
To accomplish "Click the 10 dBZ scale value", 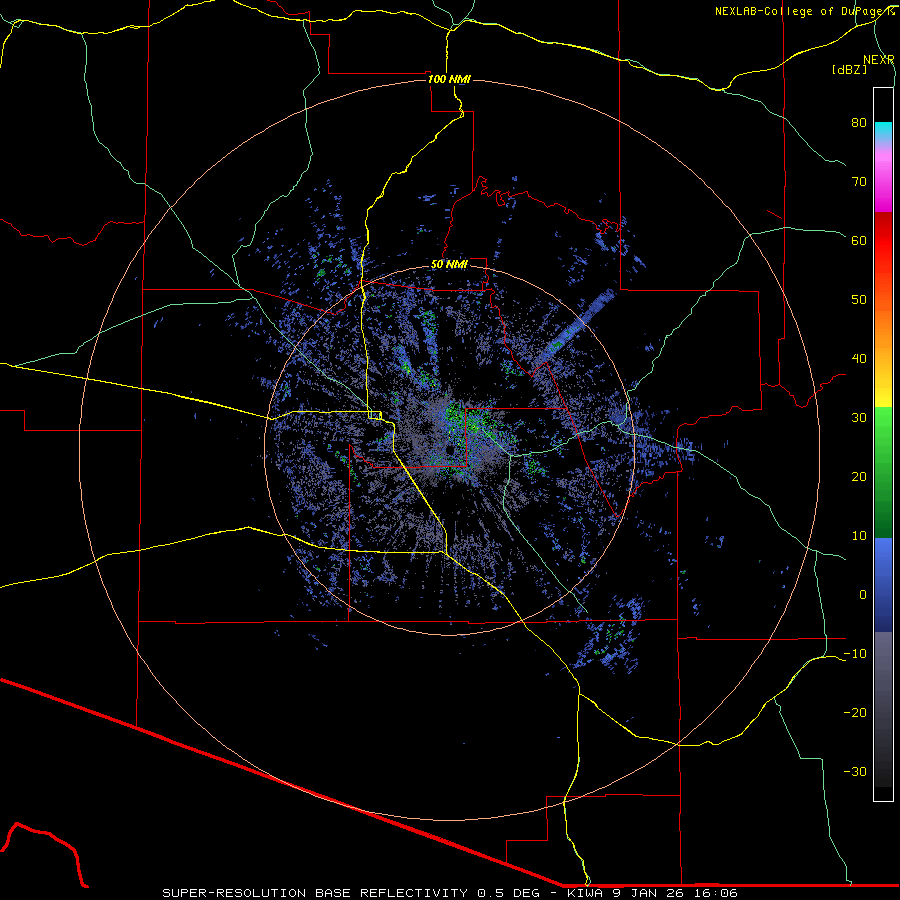I will [859, 536].
